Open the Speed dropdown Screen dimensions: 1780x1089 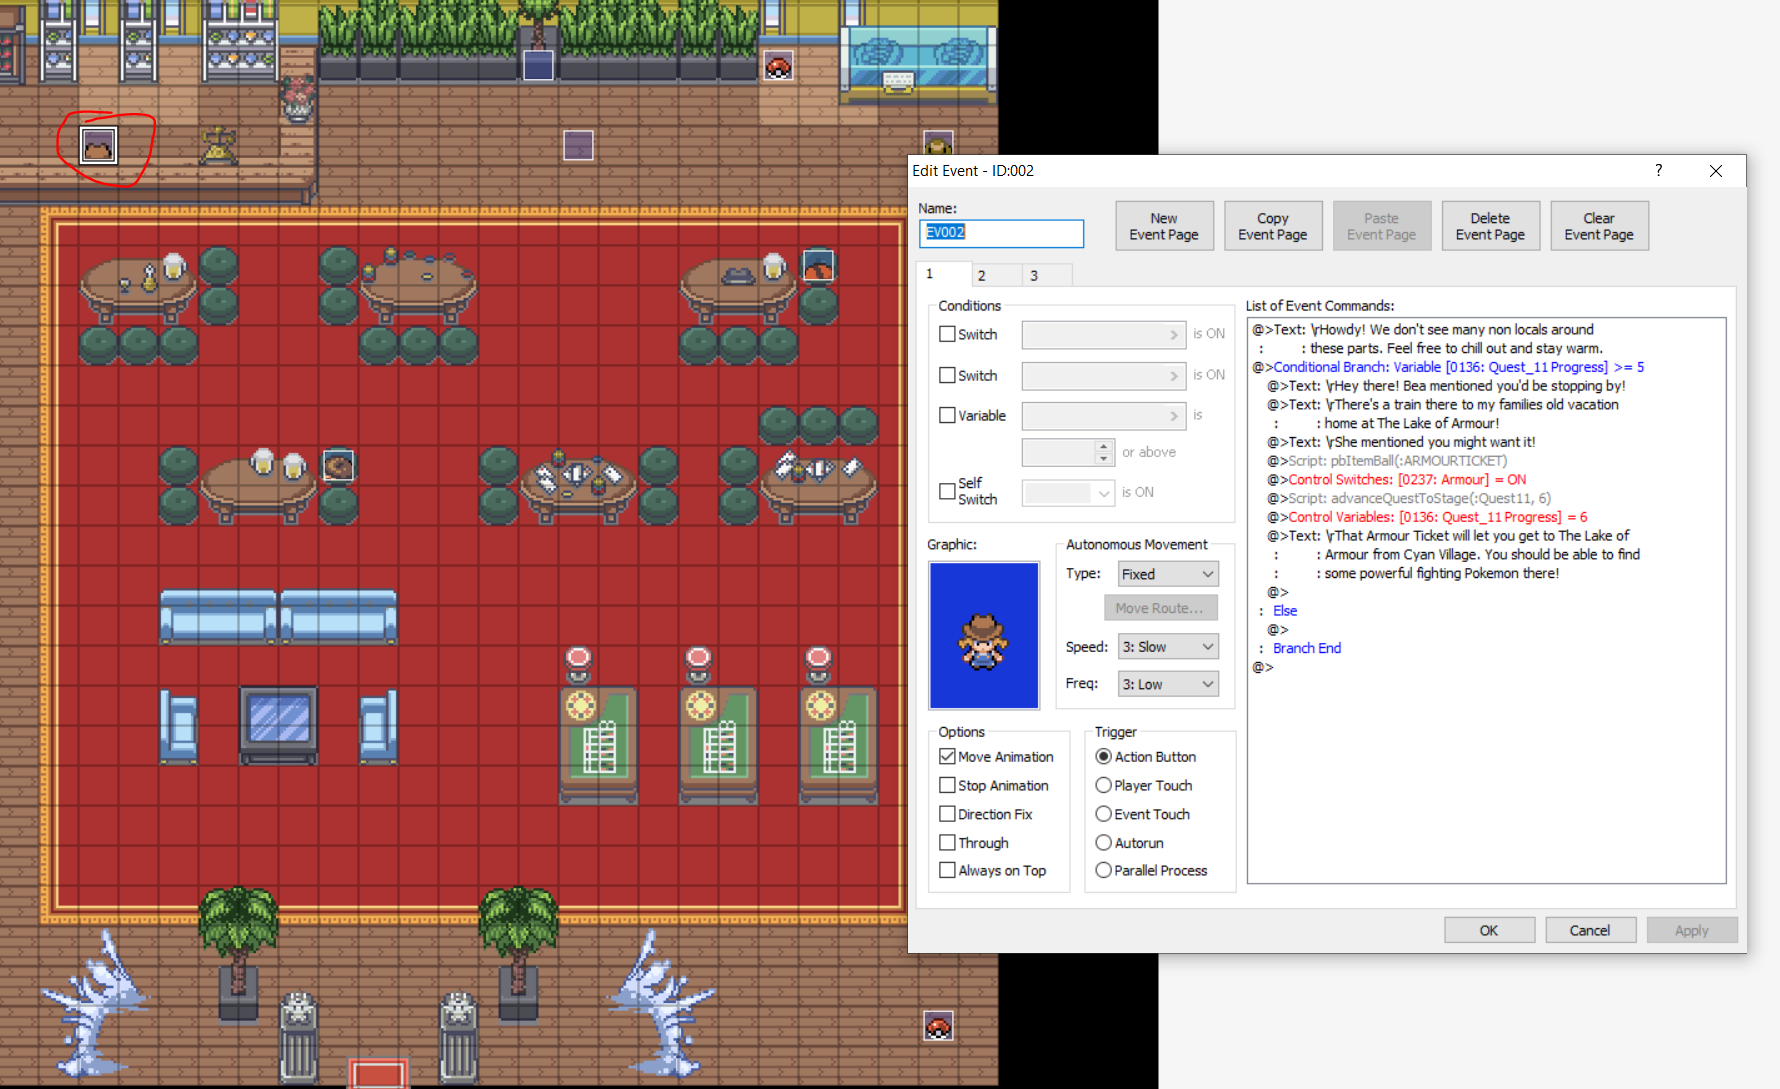coord(1167,647)
